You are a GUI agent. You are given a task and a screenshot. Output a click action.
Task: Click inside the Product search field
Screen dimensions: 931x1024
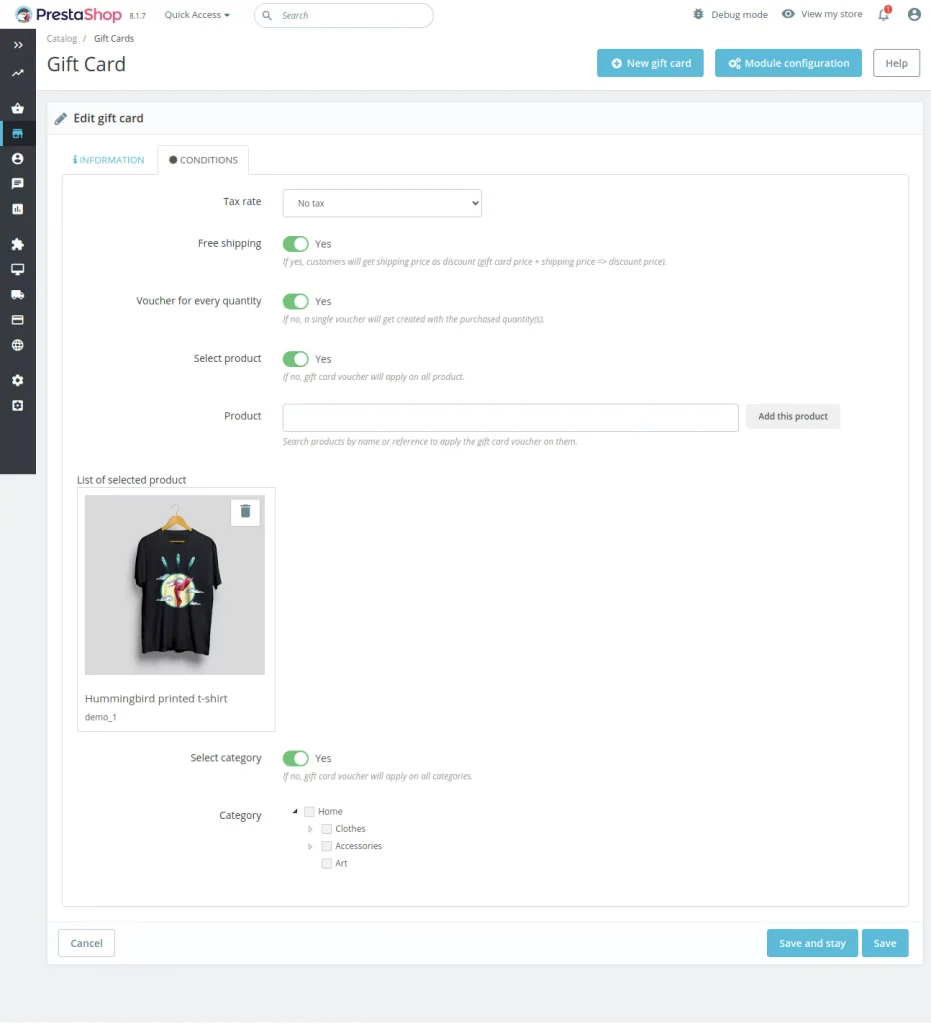[x=510, y=416]
